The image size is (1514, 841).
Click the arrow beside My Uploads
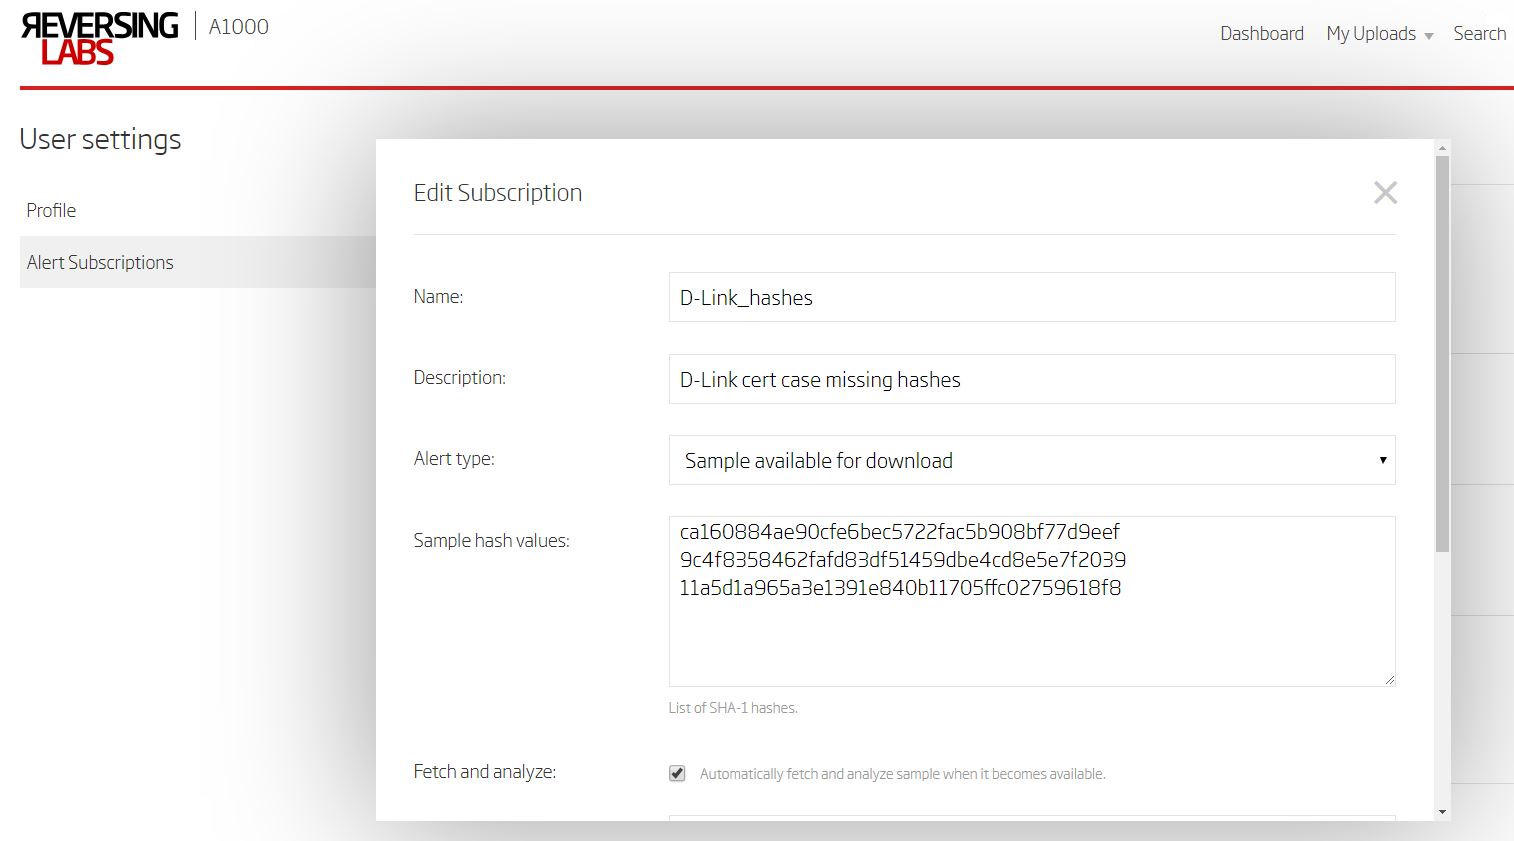(x=1429, y=36)
